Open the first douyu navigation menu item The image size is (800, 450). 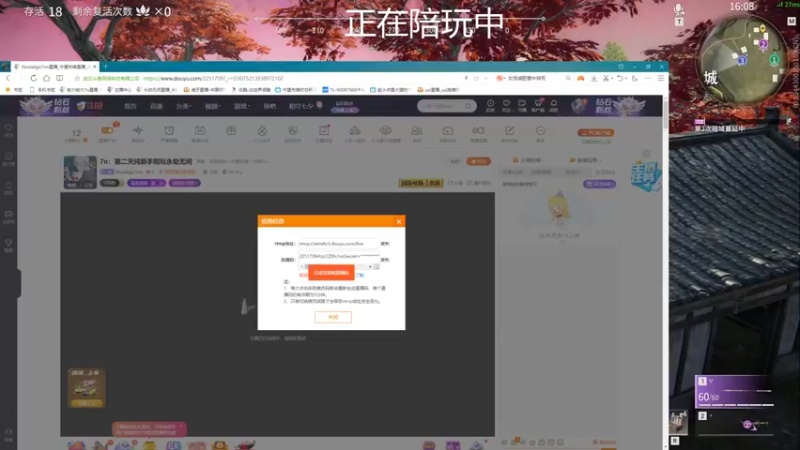pos(131,106)
